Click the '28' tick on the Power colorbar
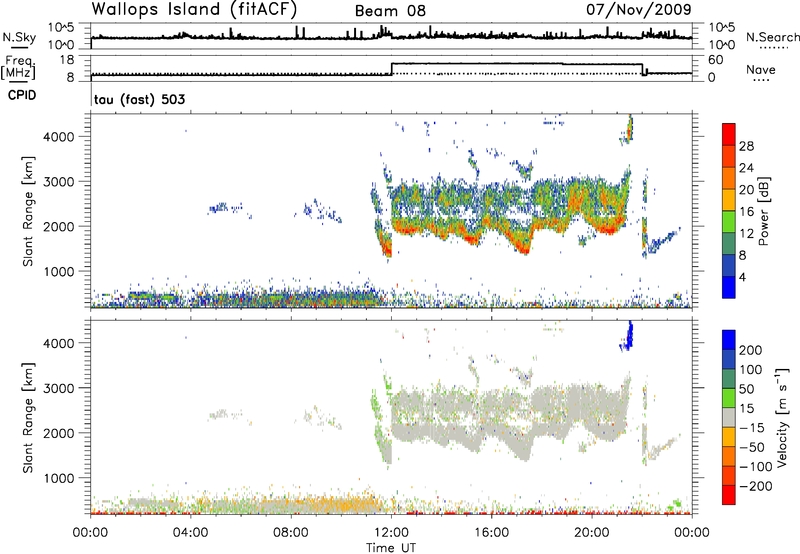800x554 pixels. pyautogui.click(x=746, y=146)
